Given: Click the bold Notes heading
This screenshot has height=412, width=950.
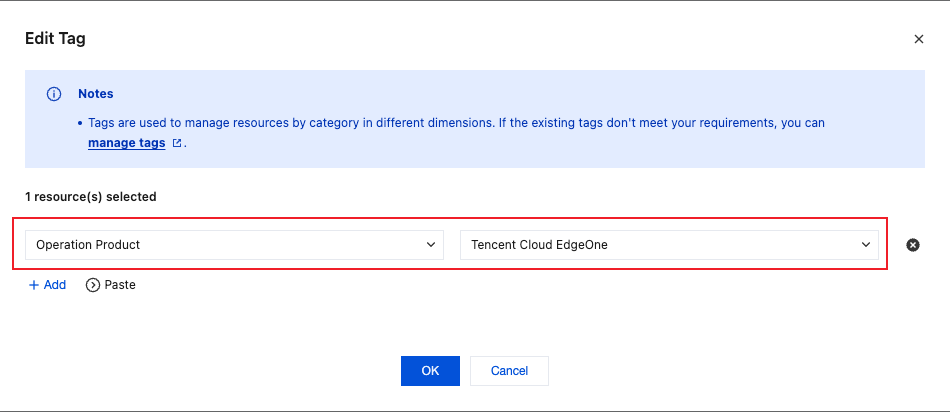Looking at the screenshot, I should 96,94.
